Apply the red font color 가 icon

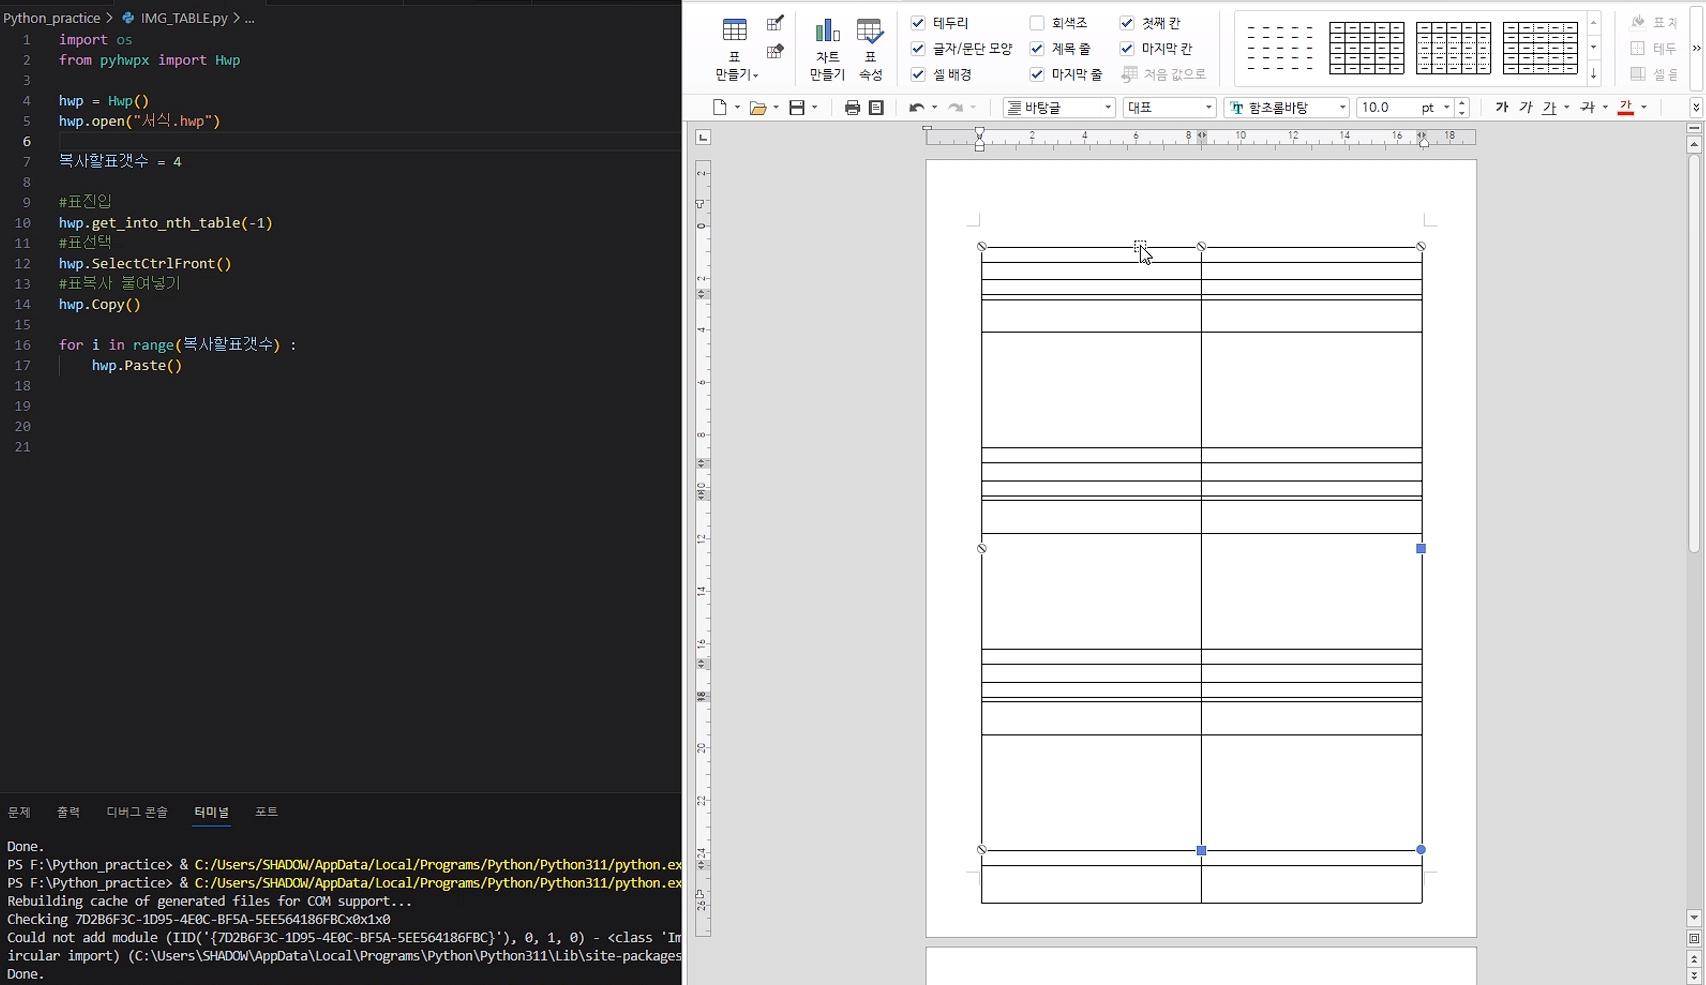[1626, 107]
